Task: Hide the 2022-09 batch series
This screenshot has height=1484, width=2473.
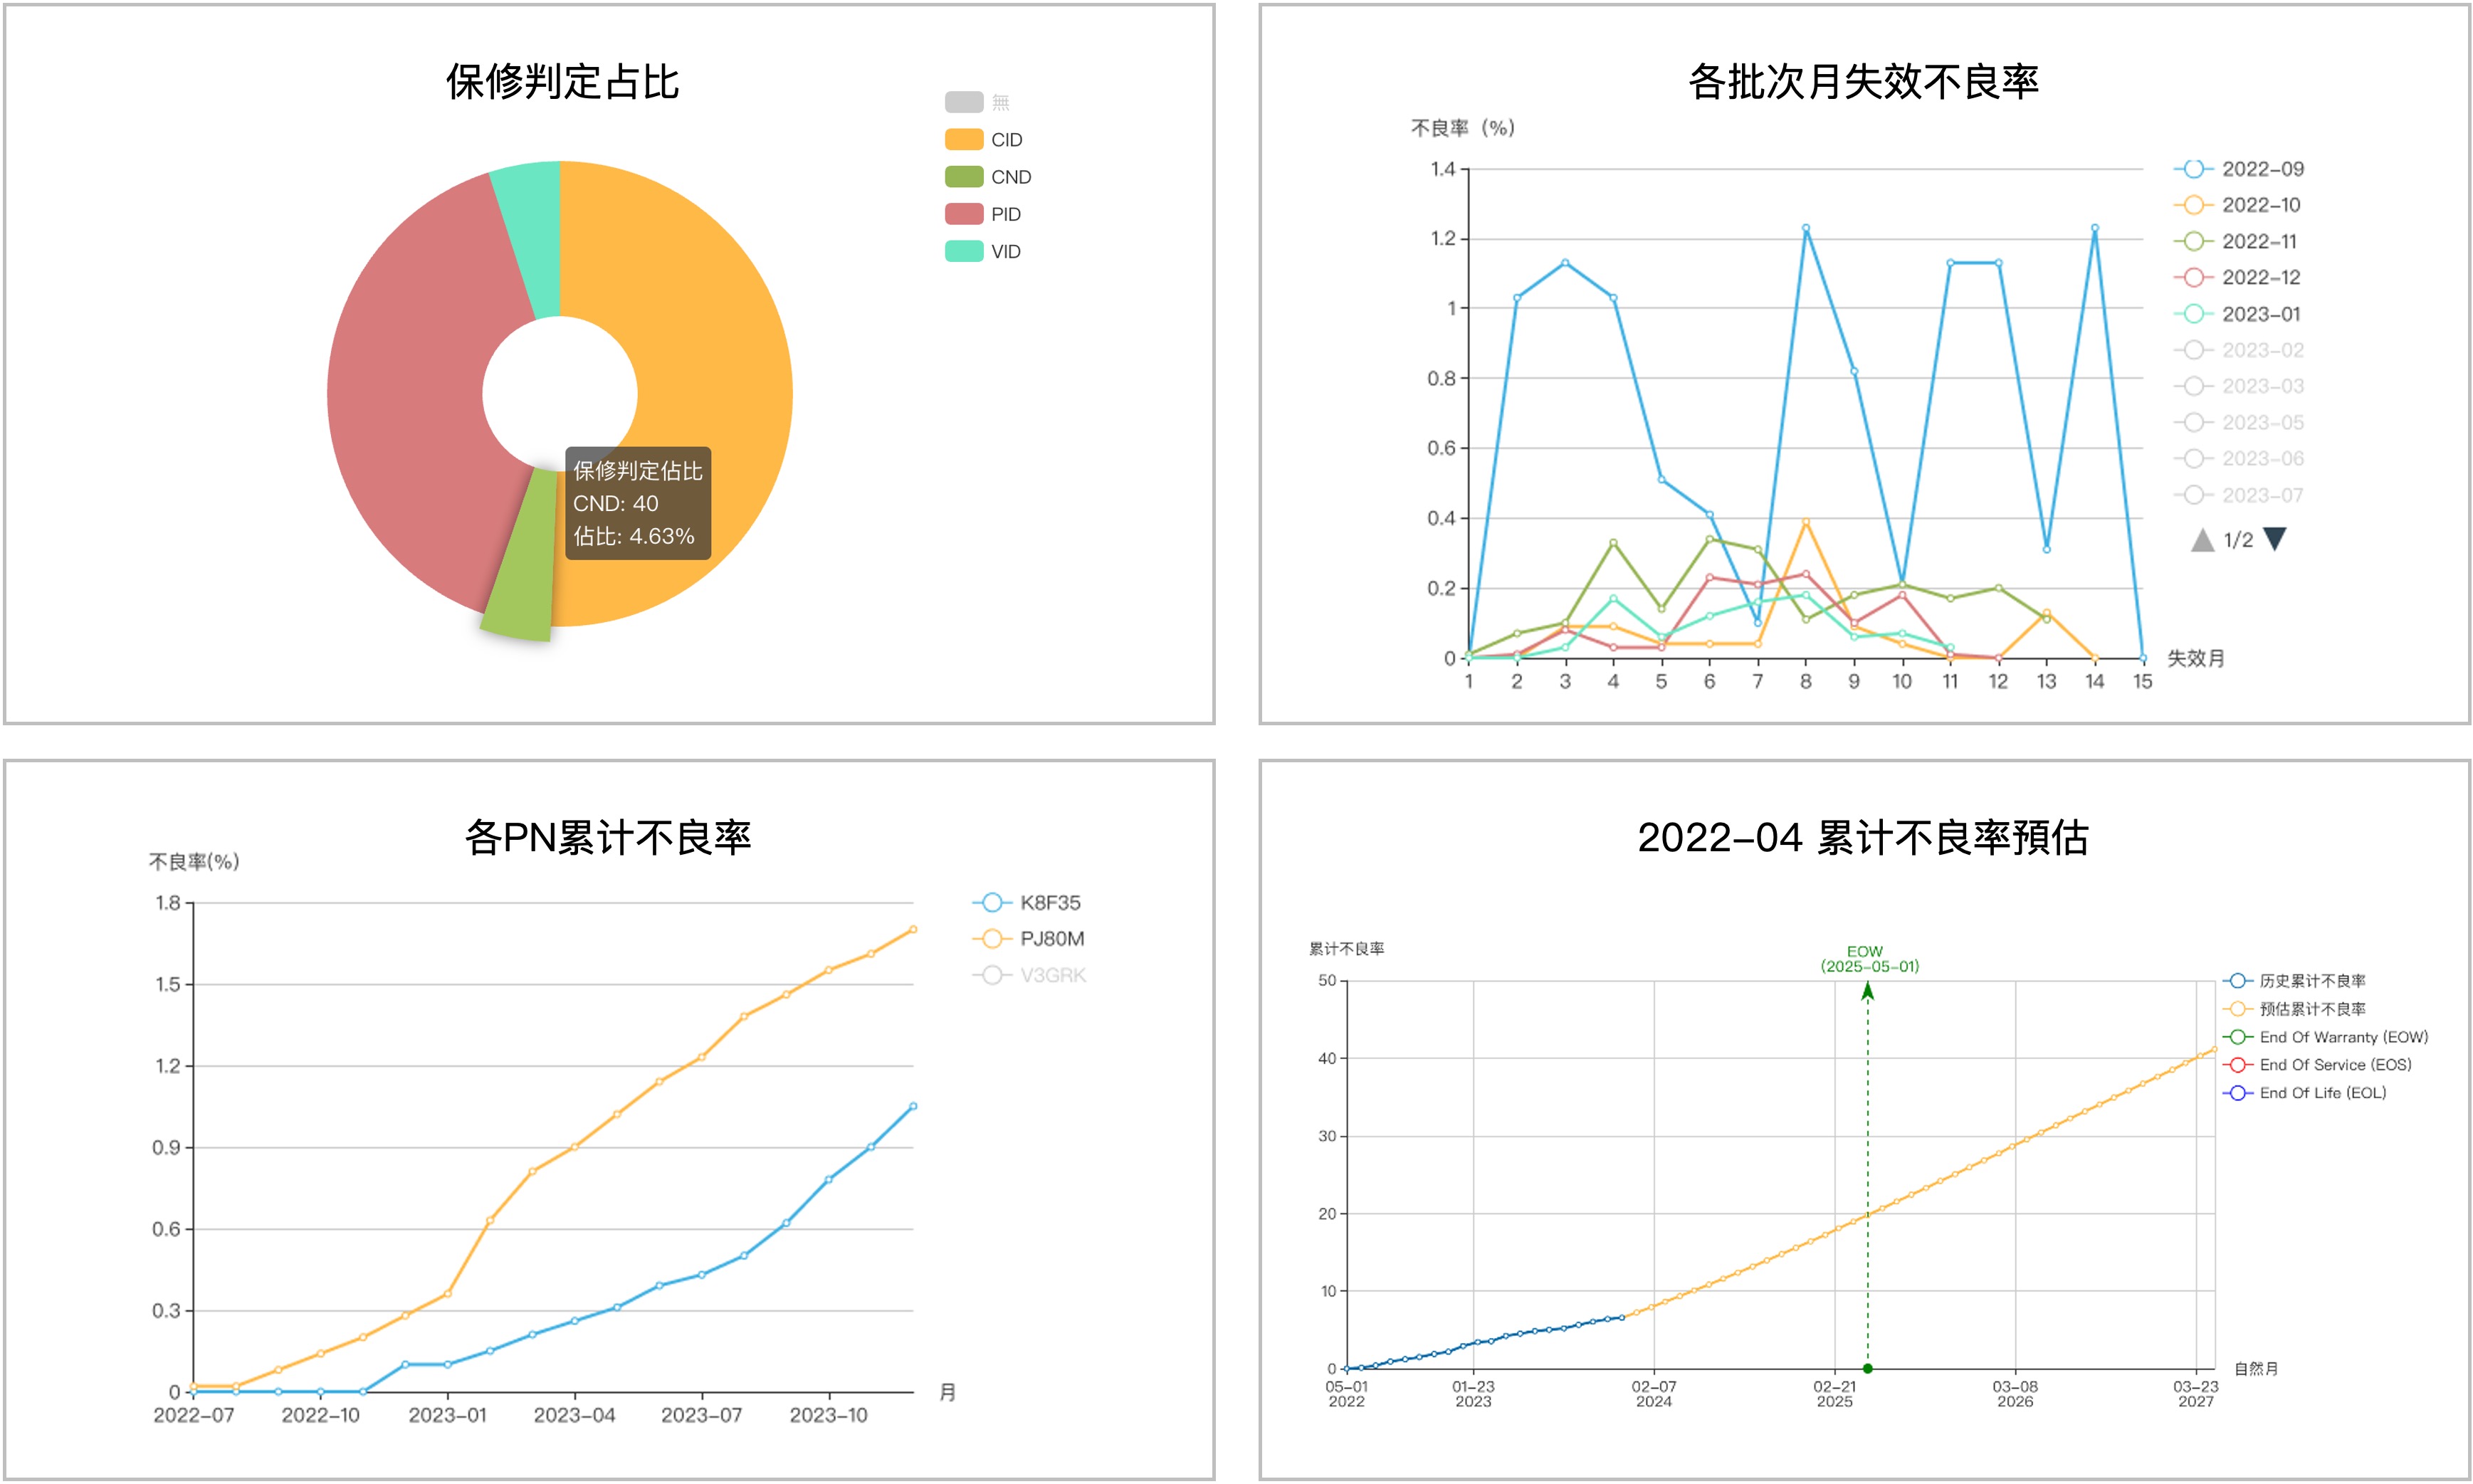Action: pos(2238,169)
